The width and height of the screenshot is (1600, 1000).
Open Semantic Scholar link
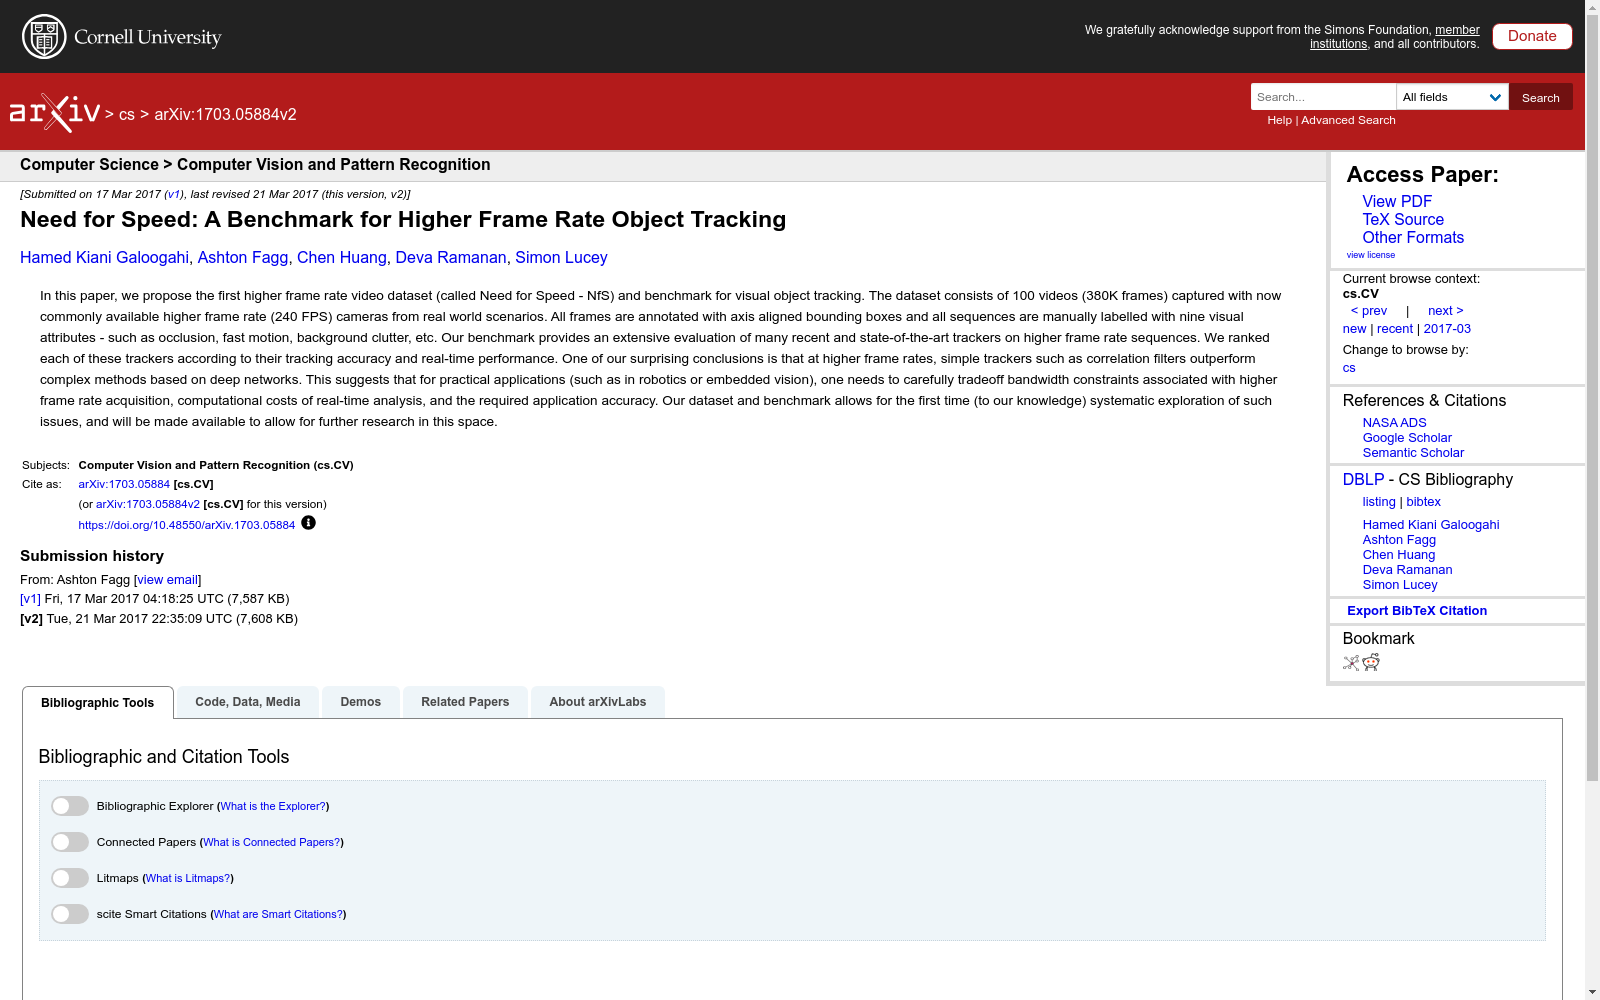[x=1413, y=453]
